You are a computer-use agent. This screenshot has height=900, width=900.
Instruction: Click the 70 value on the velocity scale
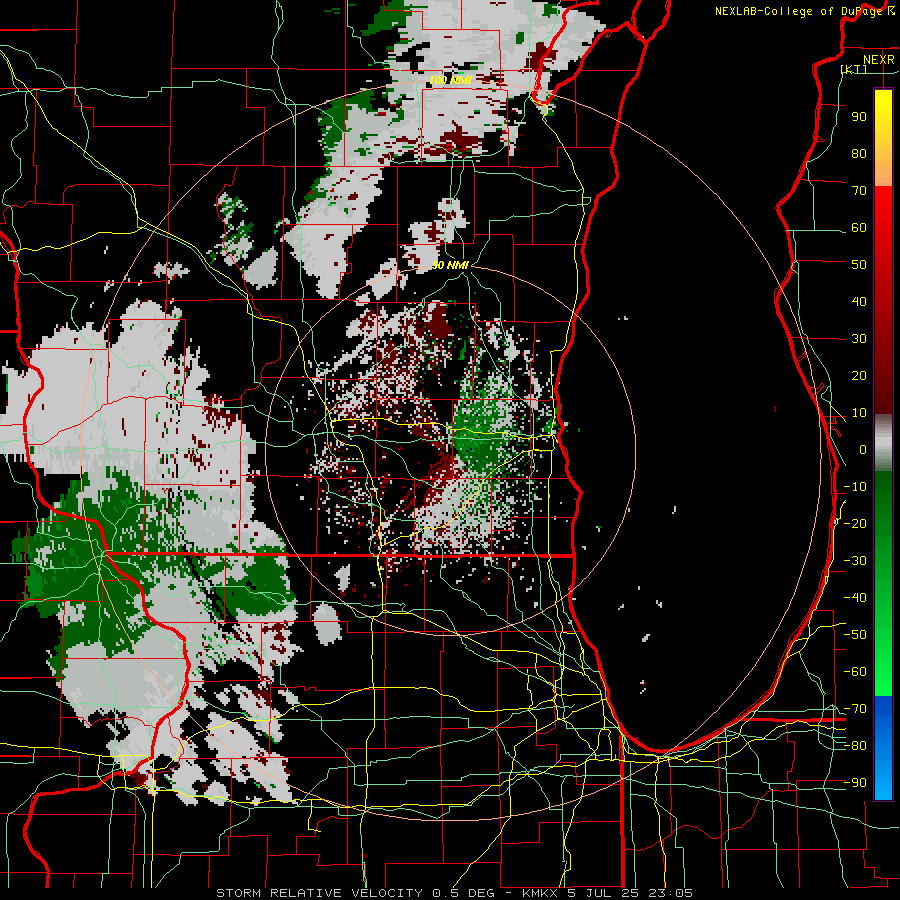pyautogui.click(x=859, y=191)
